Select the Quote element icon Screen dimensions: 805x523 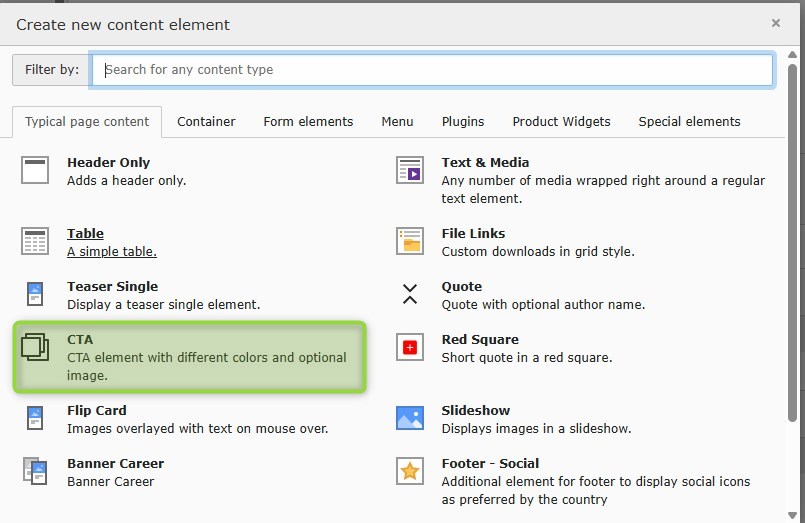[410, 295]
